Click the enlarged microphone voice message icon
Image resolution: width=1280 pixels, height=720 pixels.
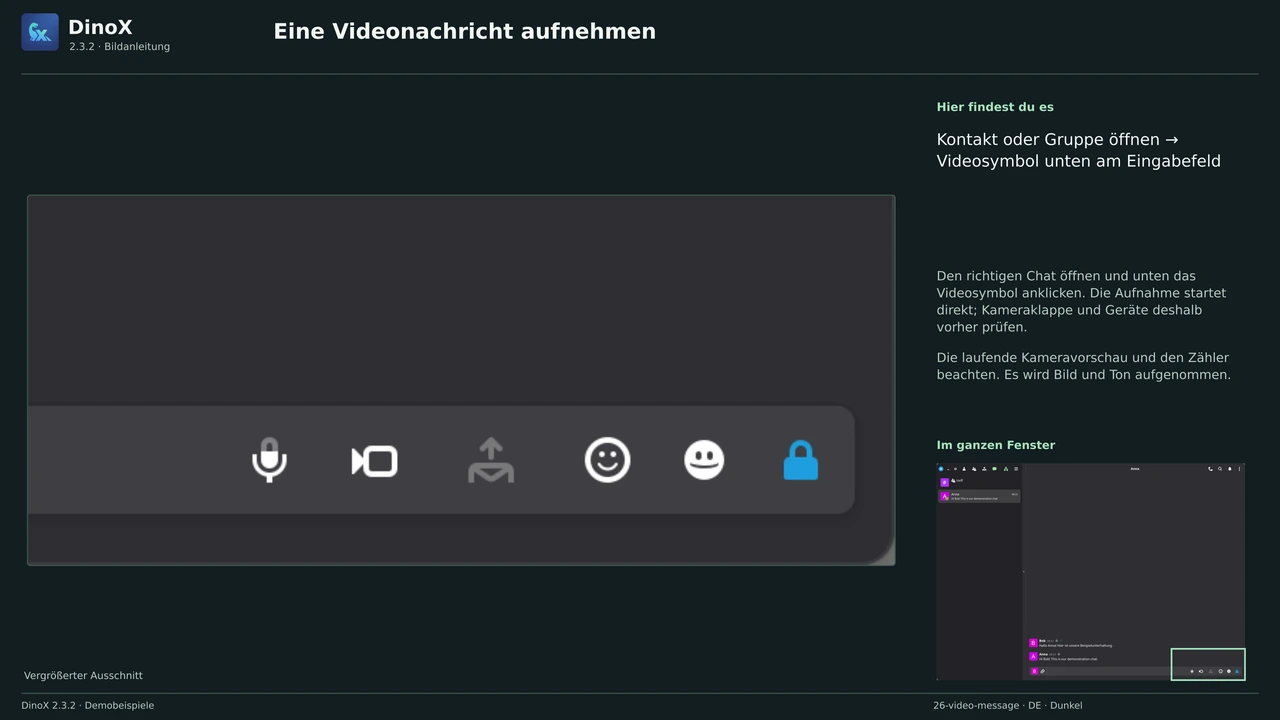pos(269,460)
